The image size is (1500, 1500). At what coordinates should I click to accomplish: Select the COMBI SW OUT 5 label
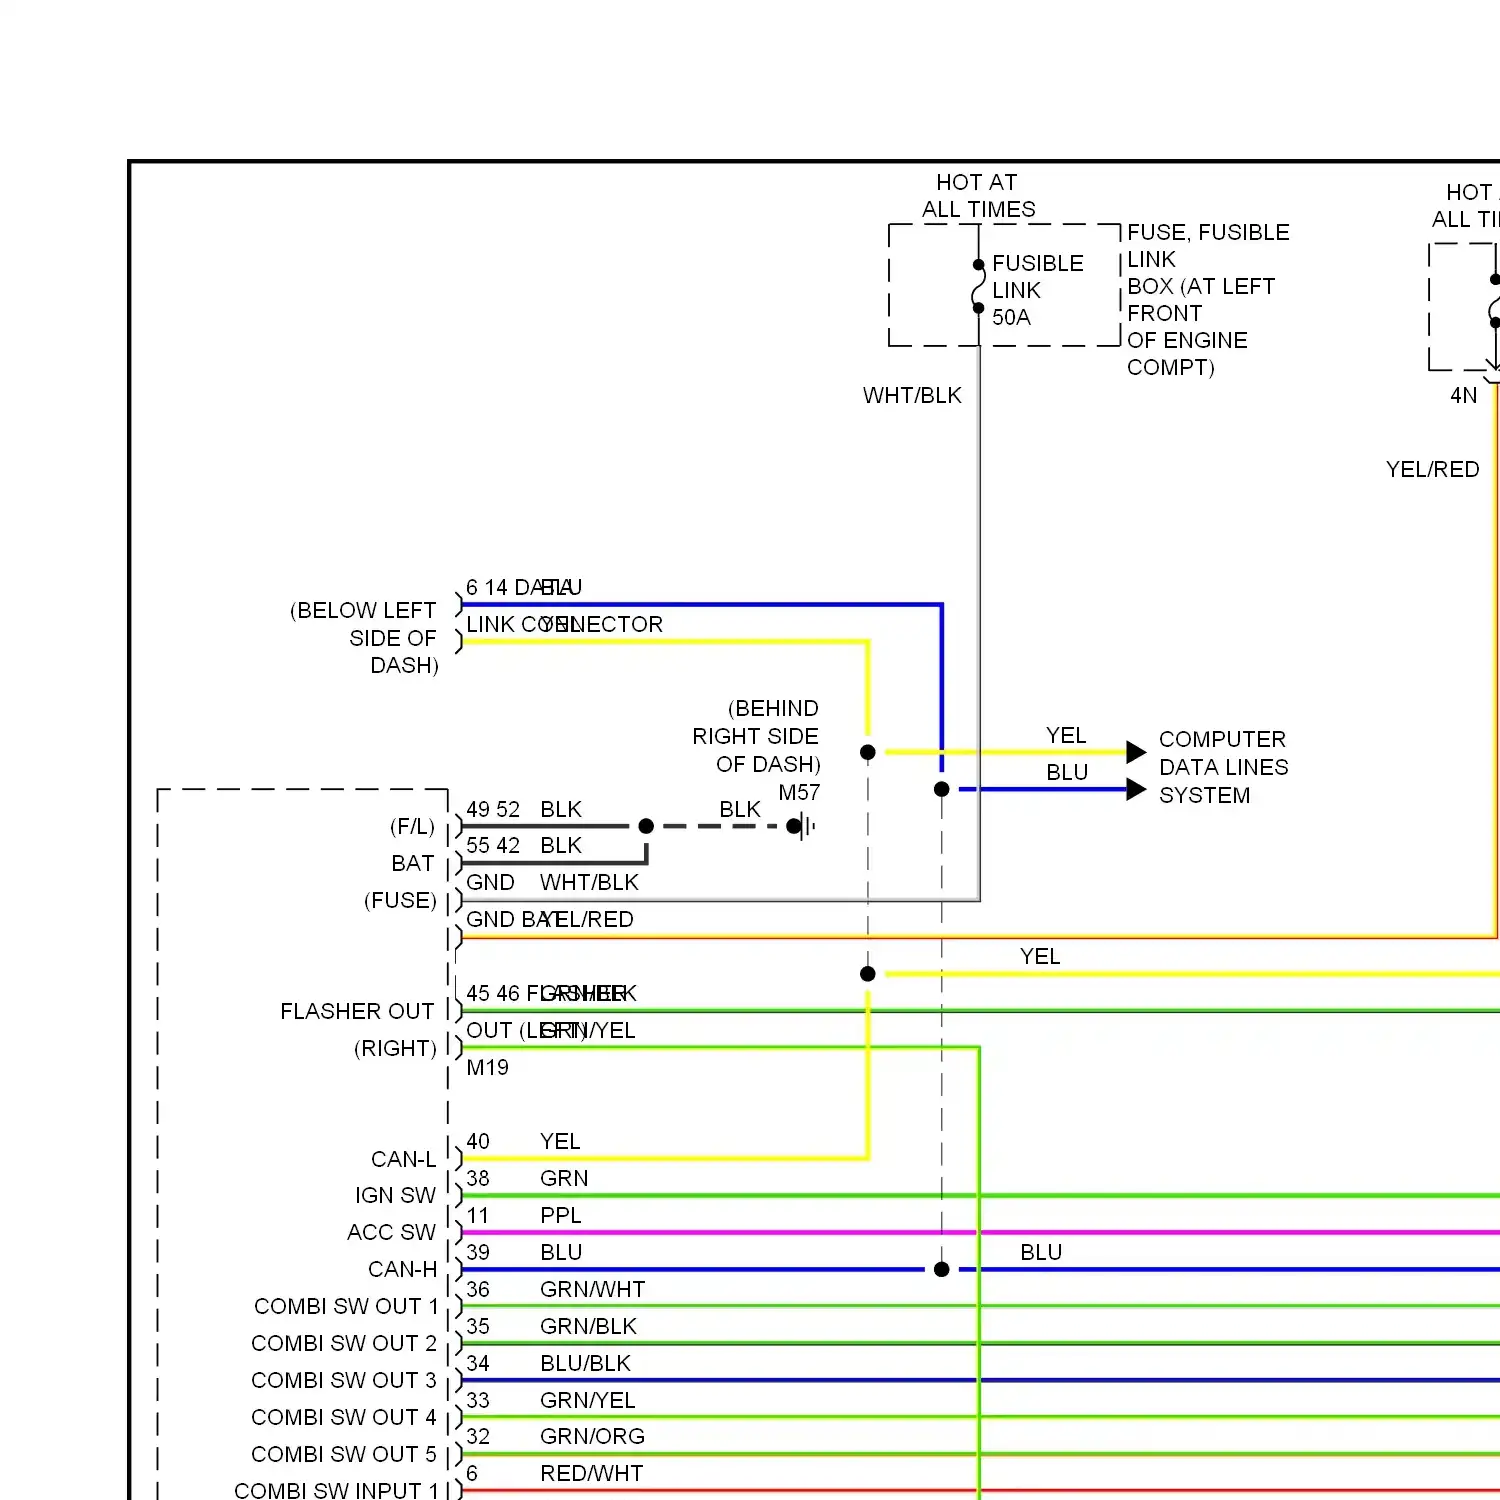(344, 1455)
